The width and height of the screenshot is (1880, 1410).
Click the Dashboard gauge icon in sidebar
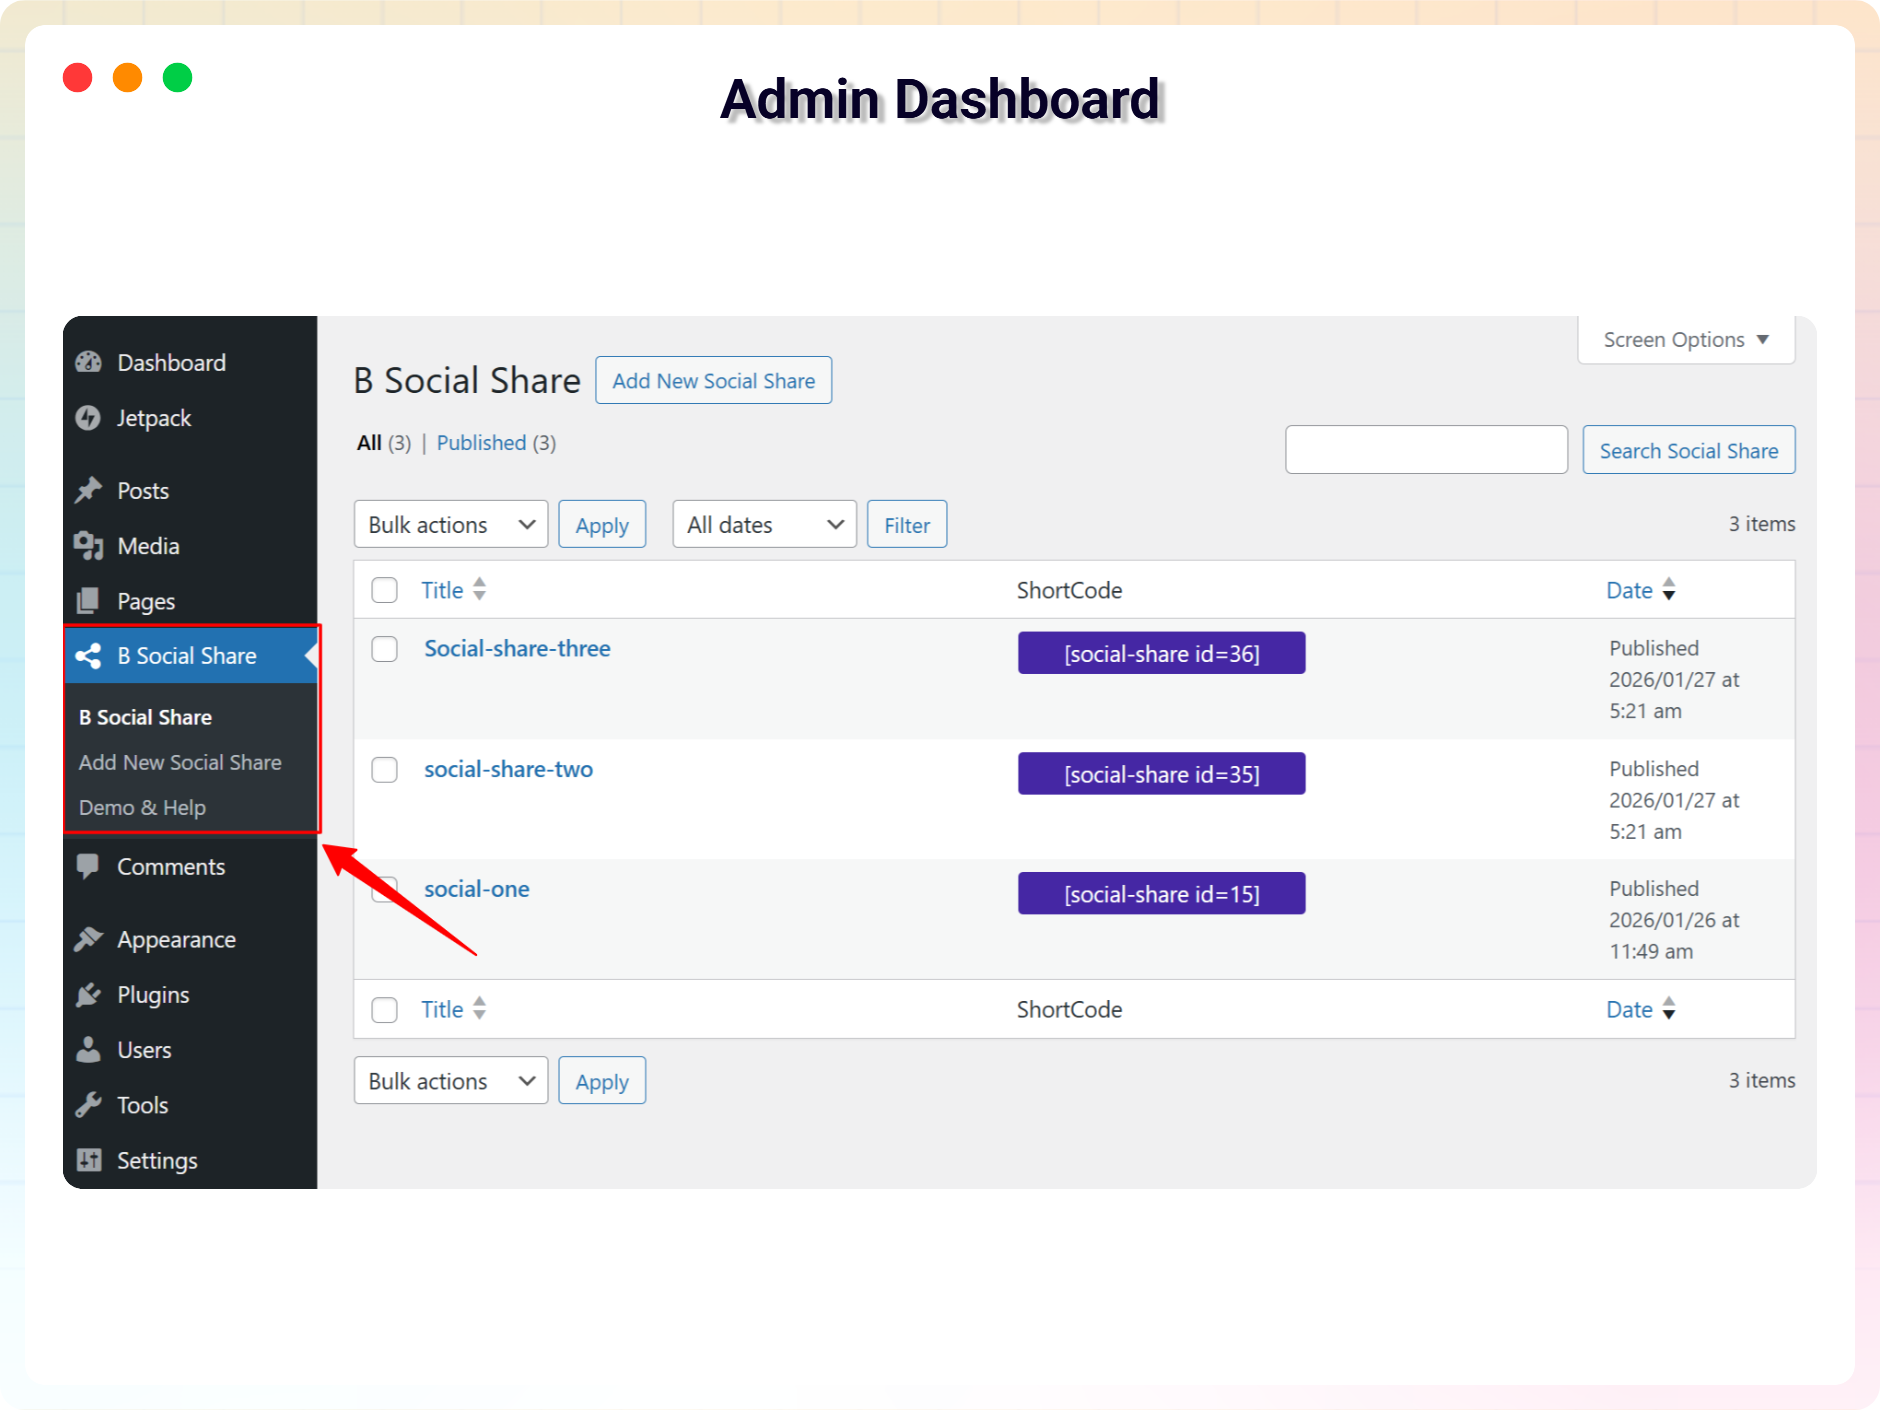(89, 362)
